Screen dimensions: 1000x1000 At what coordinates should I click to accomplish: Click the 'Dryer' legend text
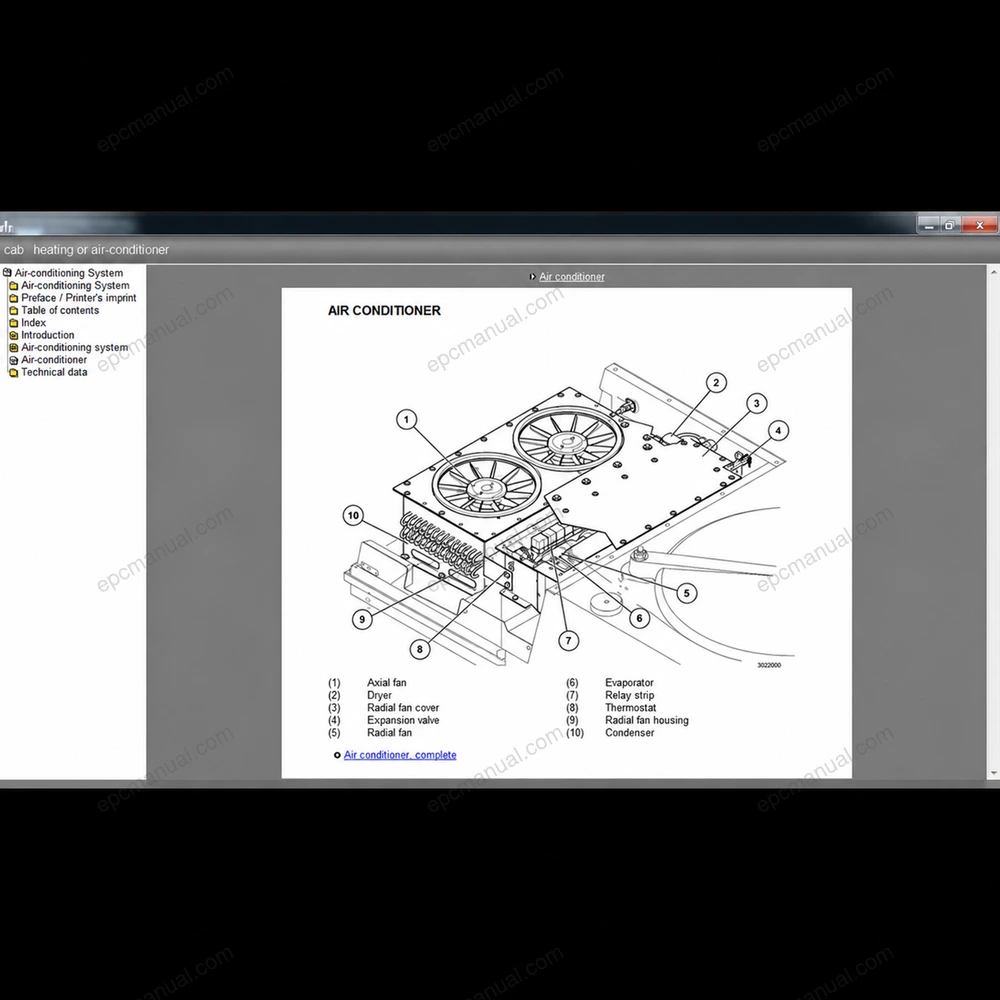tap(379, 695)
